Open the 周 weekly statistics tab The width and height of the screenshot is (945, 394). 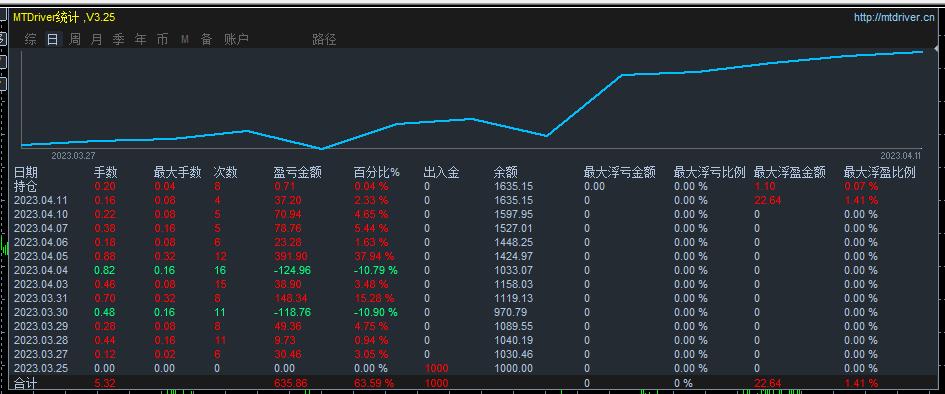tap(75, 40)
